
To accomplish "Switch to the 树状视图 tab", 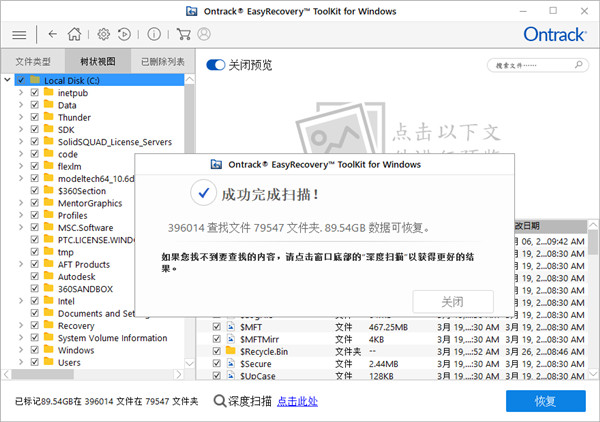I will 98,61.
